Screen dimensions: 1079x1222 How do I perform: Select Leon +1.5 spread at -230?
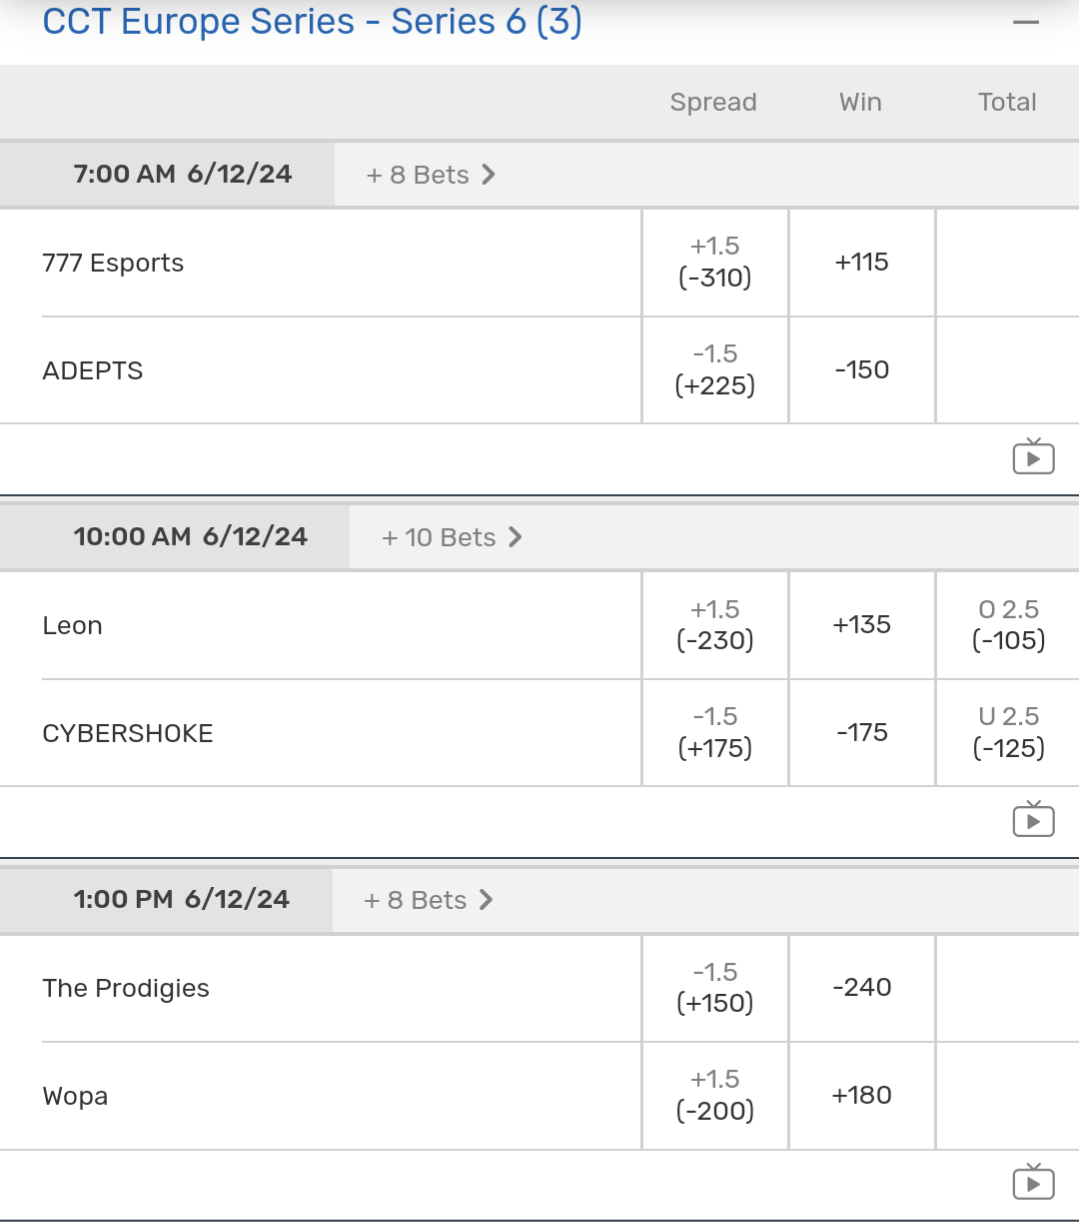(x=715, y=625)
